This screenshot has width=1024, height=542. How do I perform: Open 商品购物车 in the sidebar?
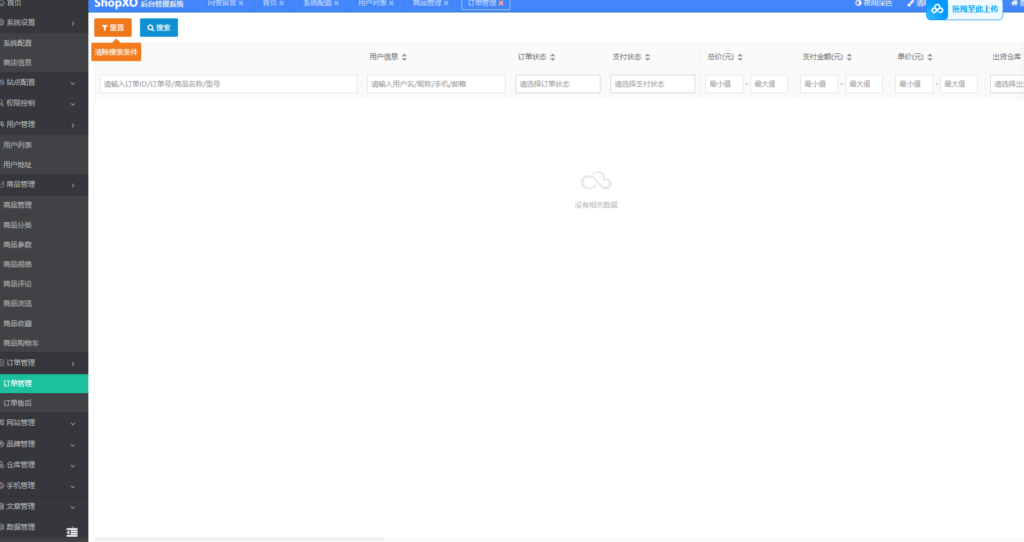pos(44,343)
